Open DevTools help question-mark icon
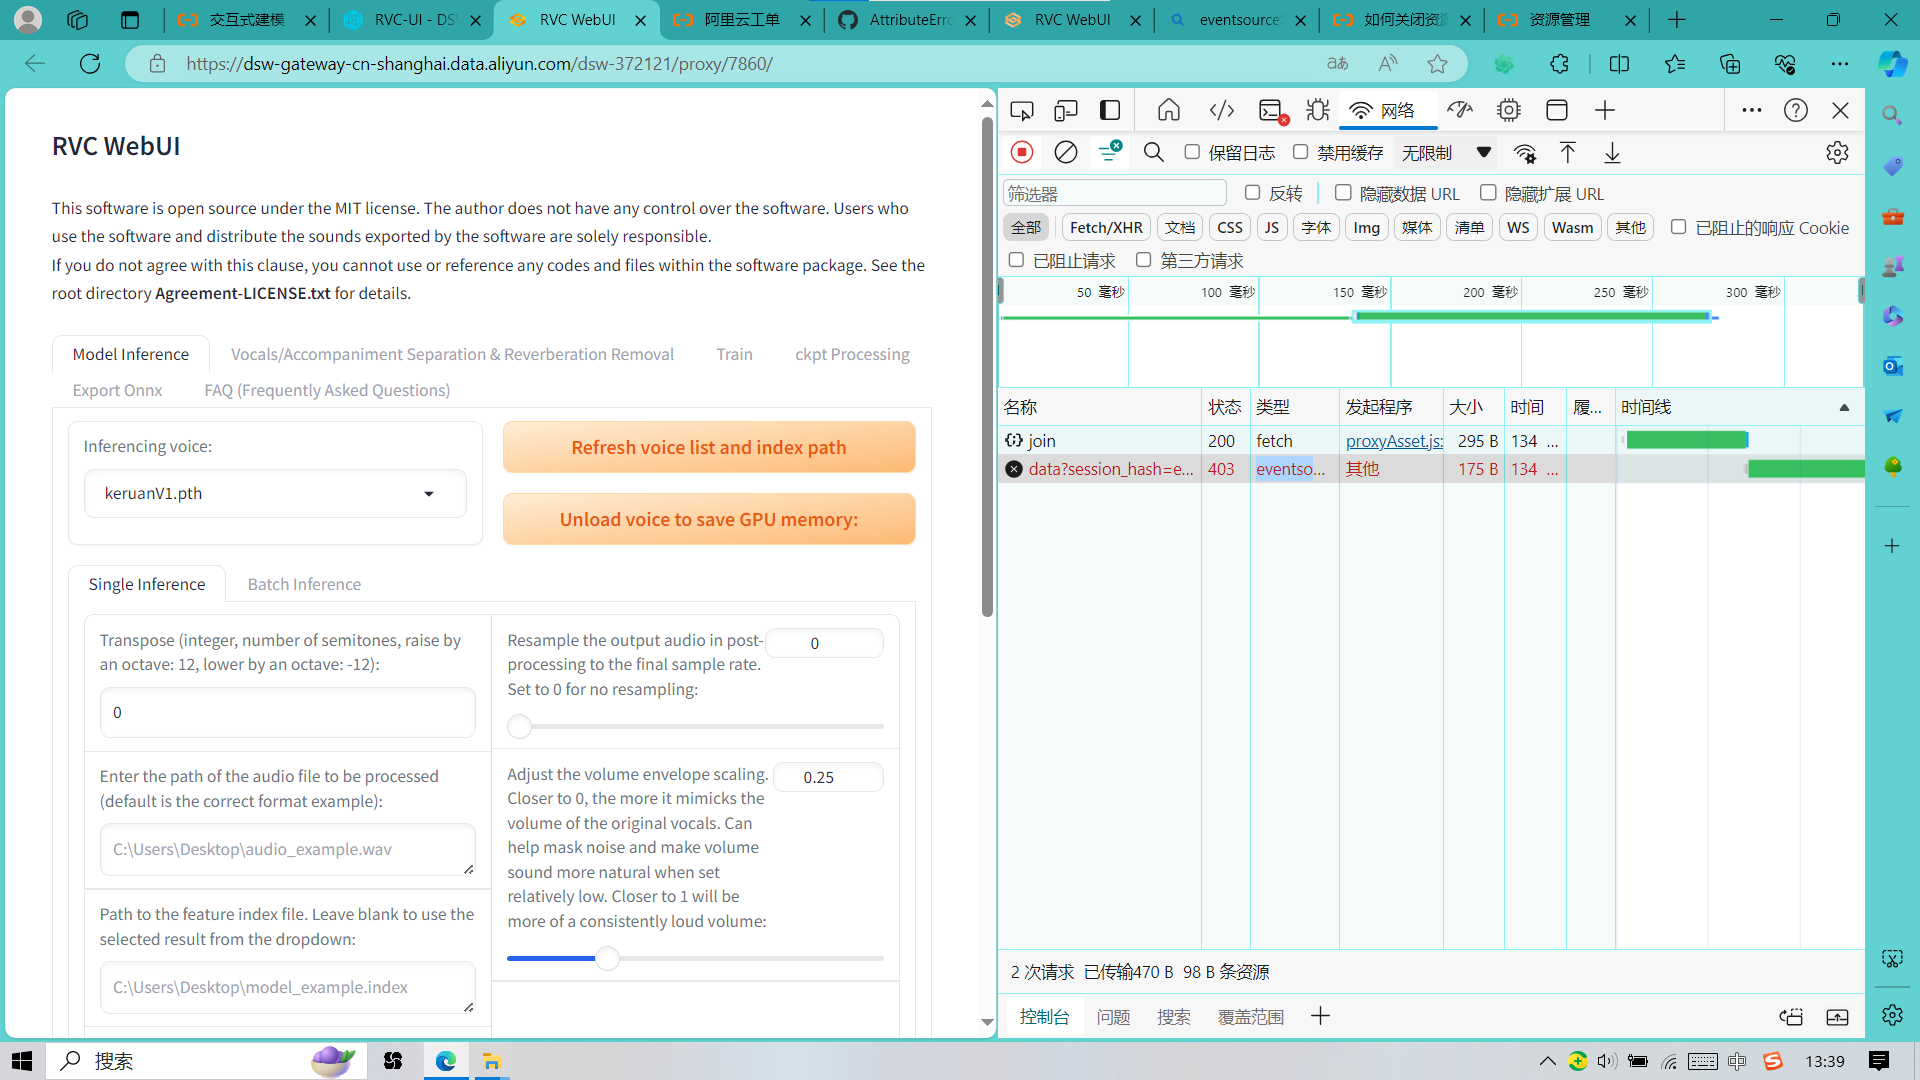This screenshot has height=1080, width=1920. [1796, 111]
